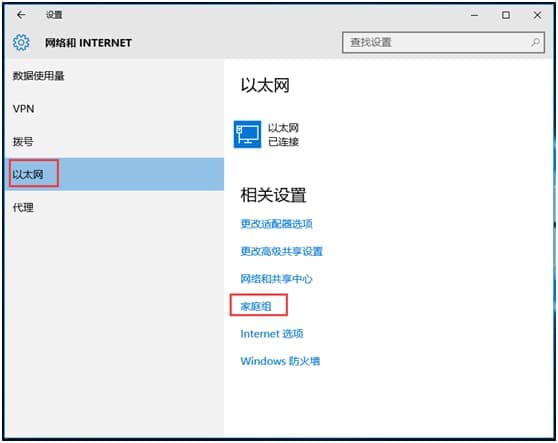Image resolution: width=558 pixels, height=443 pixels.
Task: Click the 以太网 已连接 connection entry
Action: [x=266, y=135]
